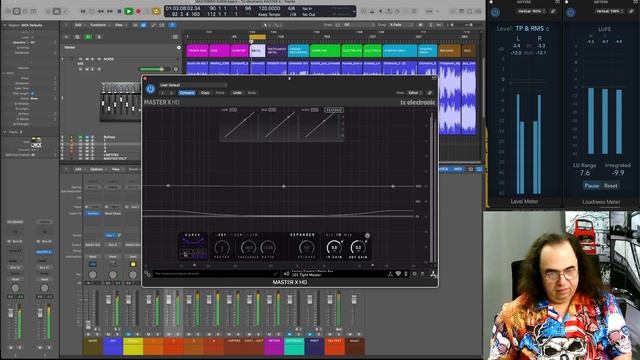Toggle Master X HD plugin power button
640x360 pixels.
(x=150, y=89)
